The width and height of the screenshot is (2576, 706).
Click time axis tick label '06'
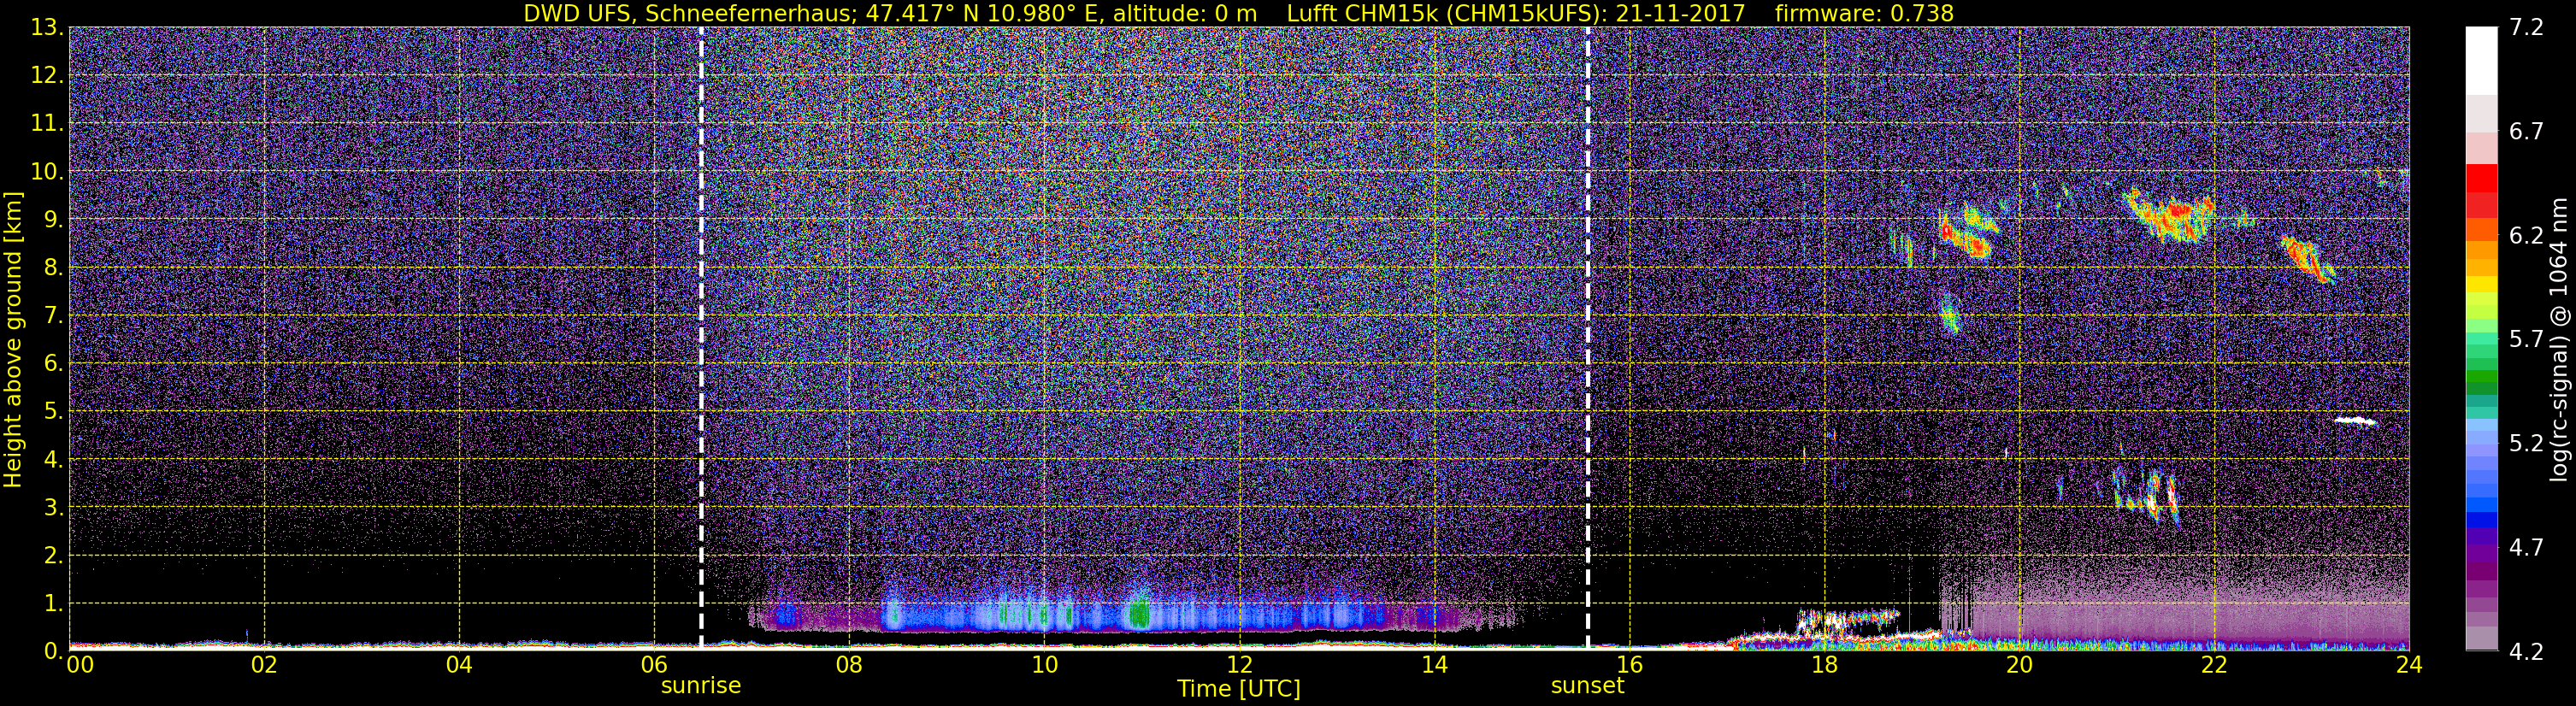coord(654,666)
